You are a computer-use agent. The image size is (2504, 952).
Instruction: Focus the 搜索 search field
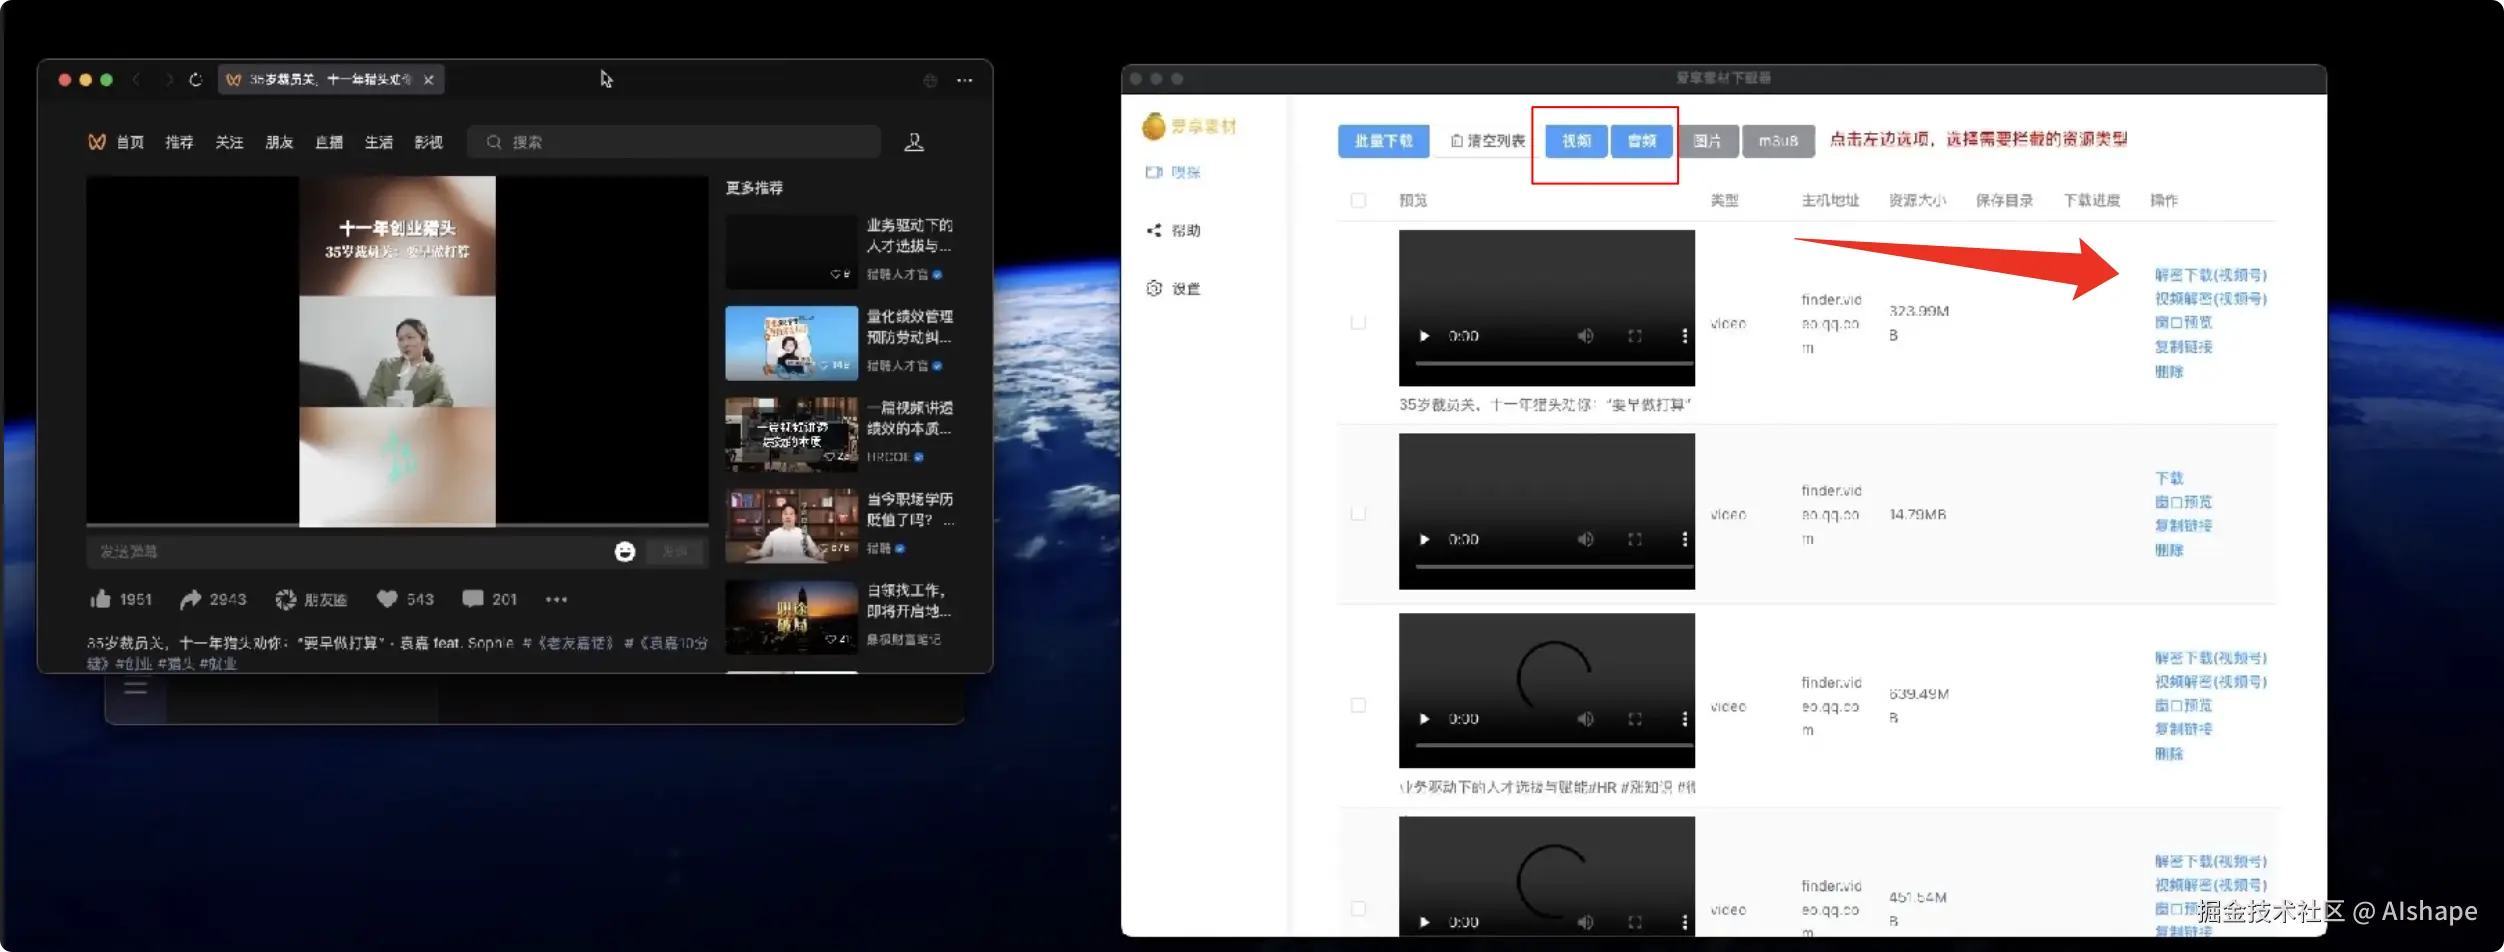(x=674, y=142)
